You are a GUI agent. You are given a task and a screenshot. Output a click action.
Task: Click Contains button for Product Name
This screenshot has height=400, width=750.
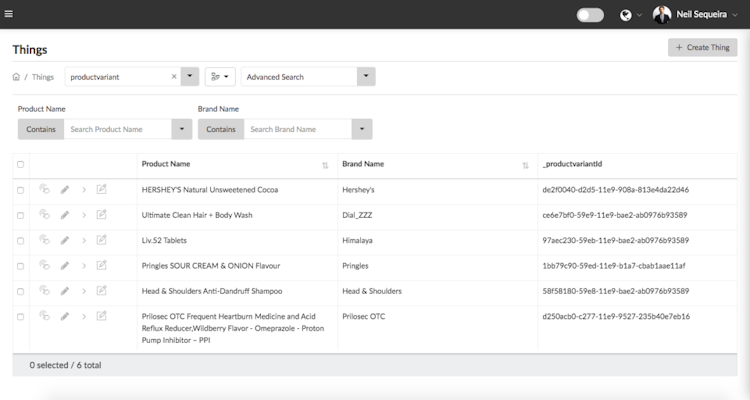point(41,129)
